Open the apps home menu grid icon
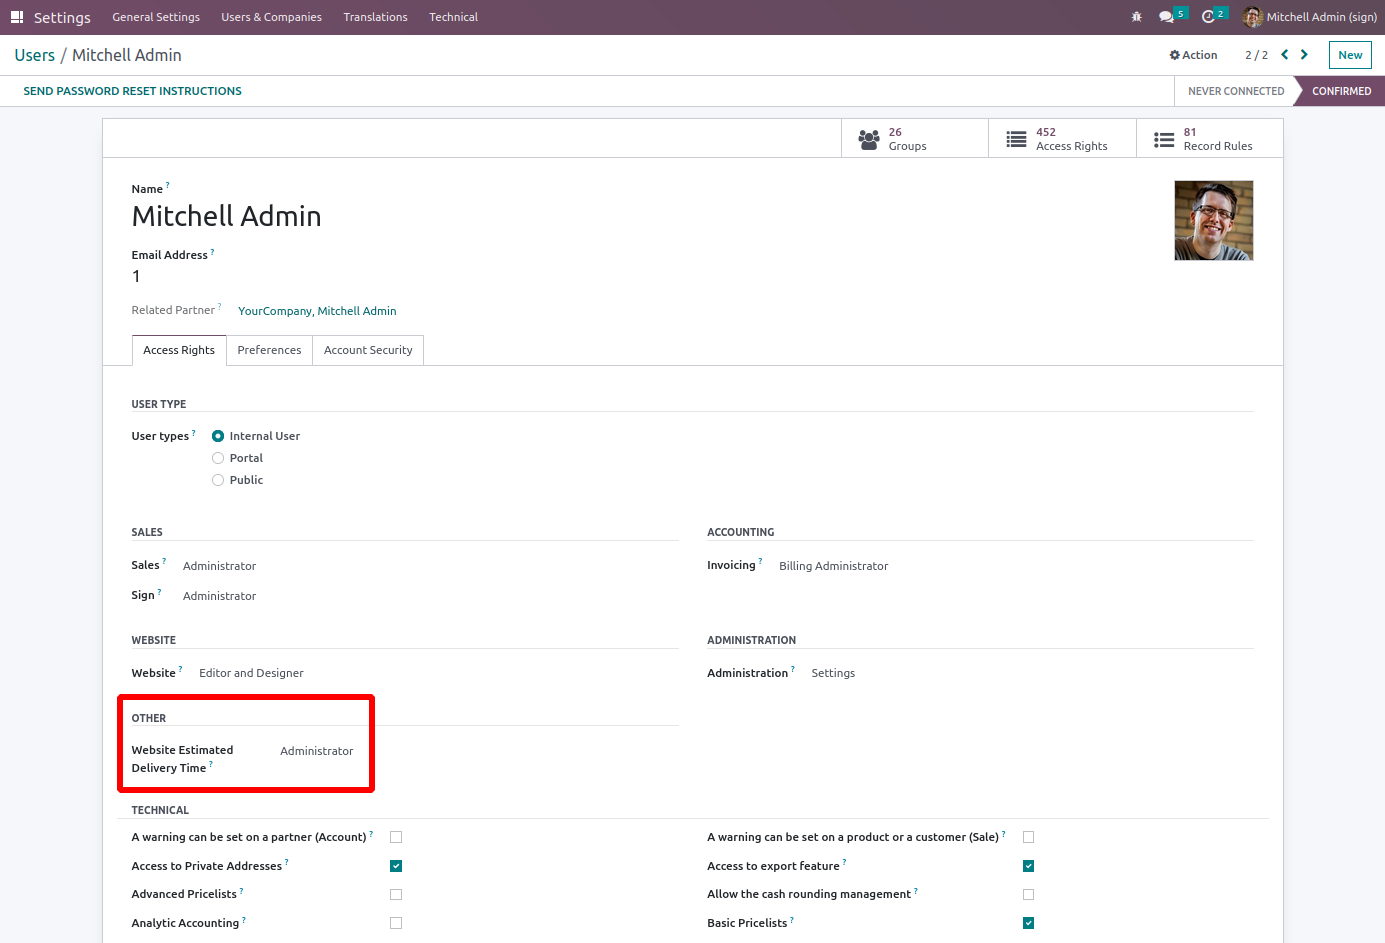The image size is (1385, 943). tap(17, 17)
